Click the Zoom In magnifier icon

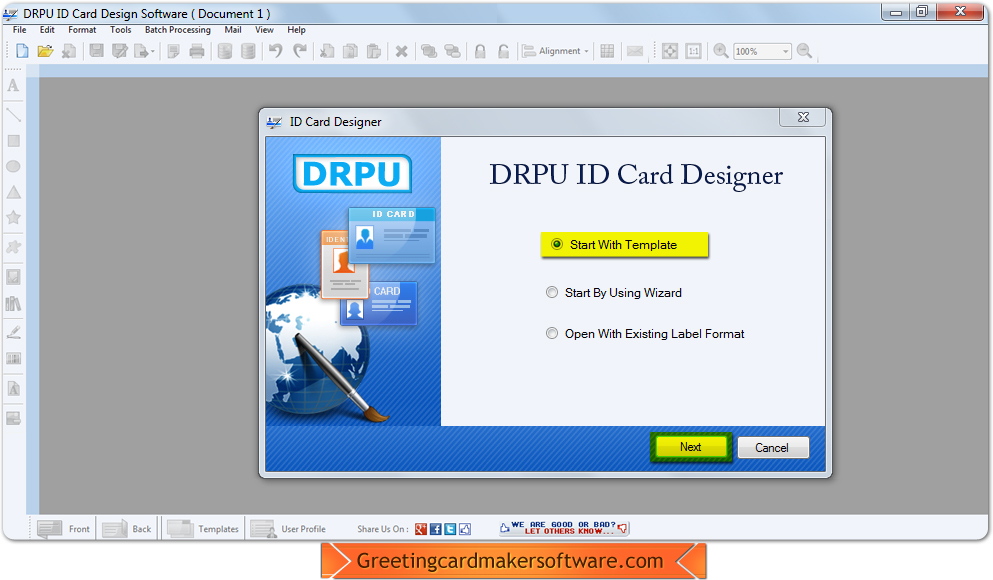coord(721,51)
